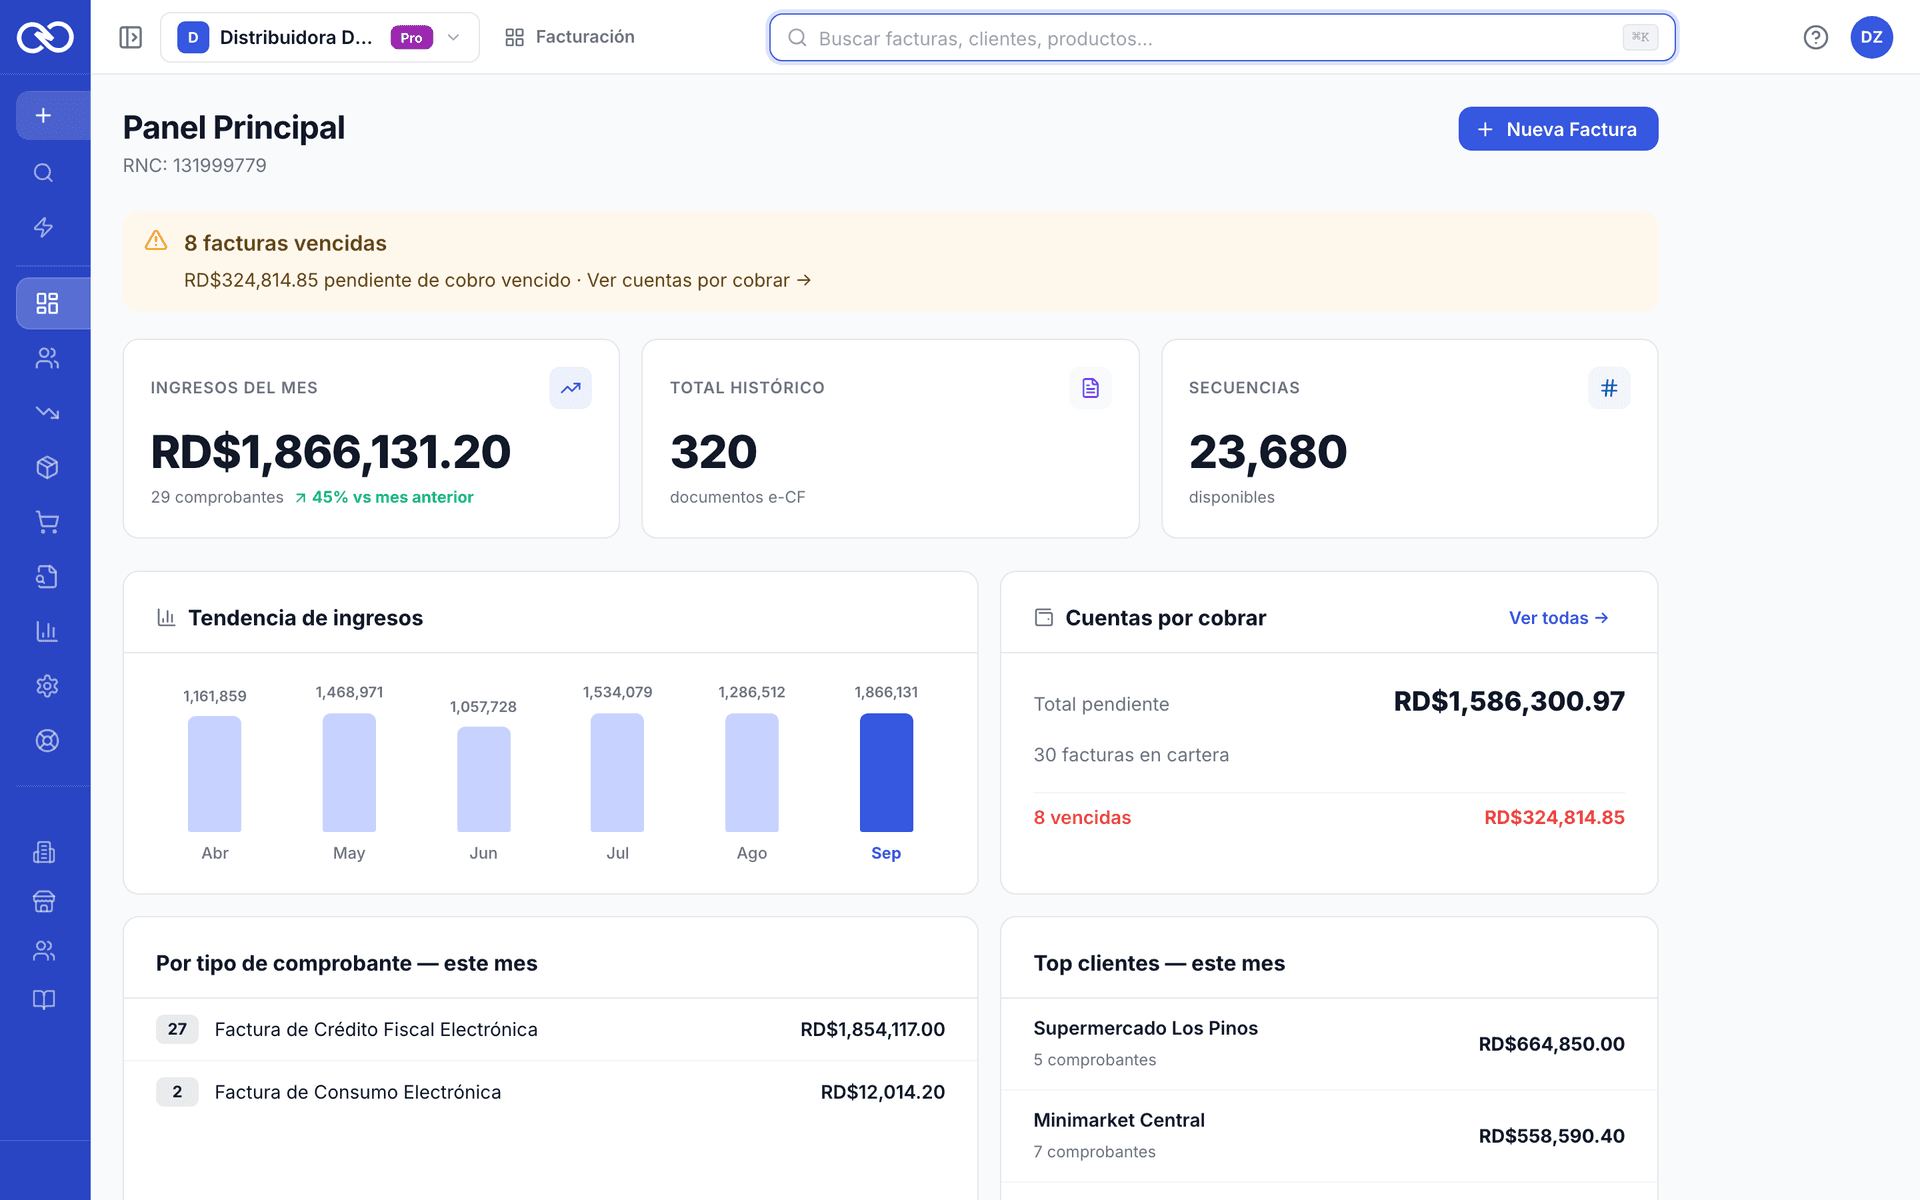Click the RD$324,814.85 overdue amount
The height and width of the screenshot is (1200, 1920).
1554,817
